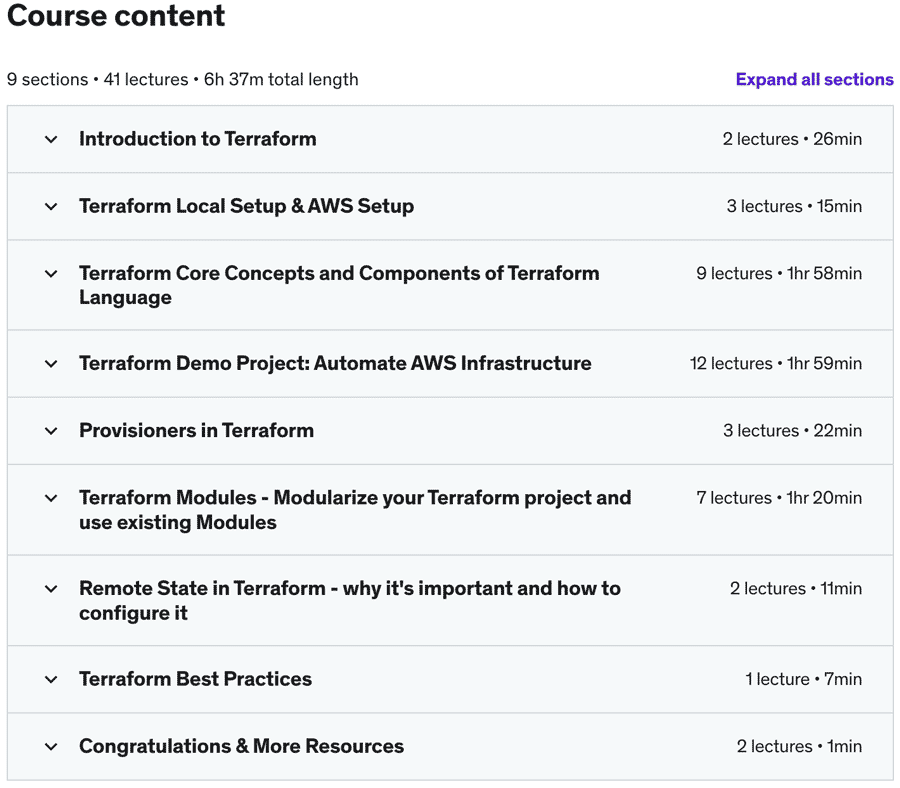Expand all sections link
The image size is (900, 788).
click(814, 79)
